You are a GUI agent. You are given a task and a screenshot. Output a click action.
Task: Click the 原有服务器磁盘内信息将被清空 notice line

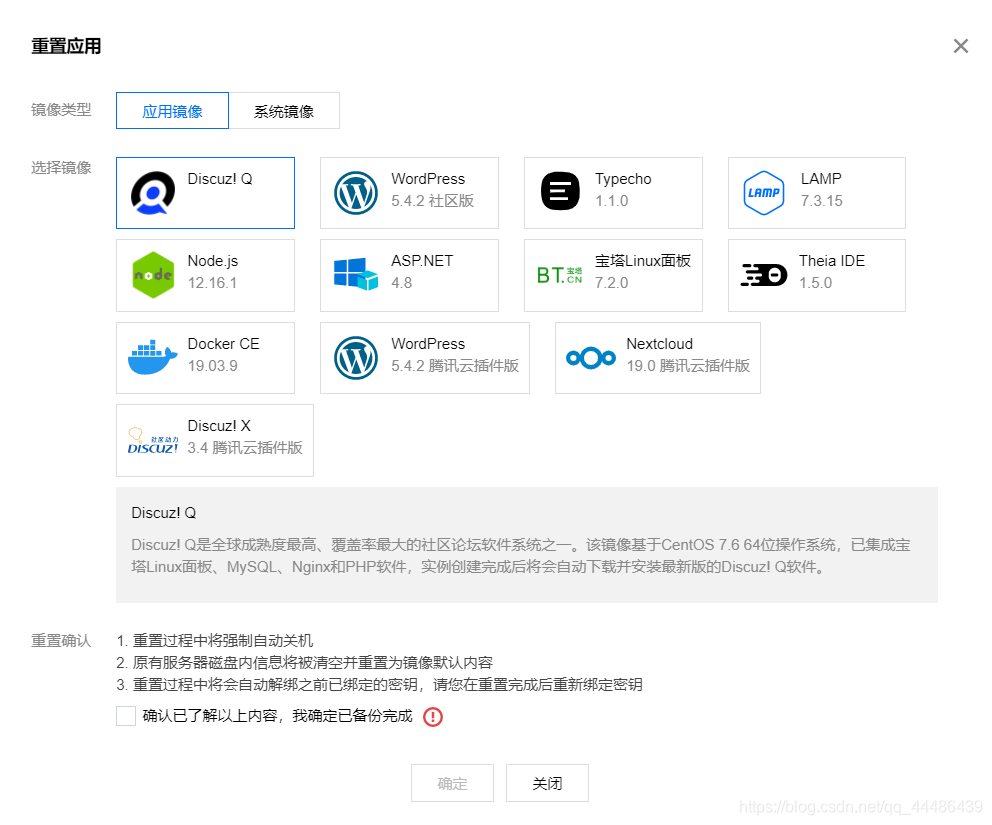click(305, 662)
